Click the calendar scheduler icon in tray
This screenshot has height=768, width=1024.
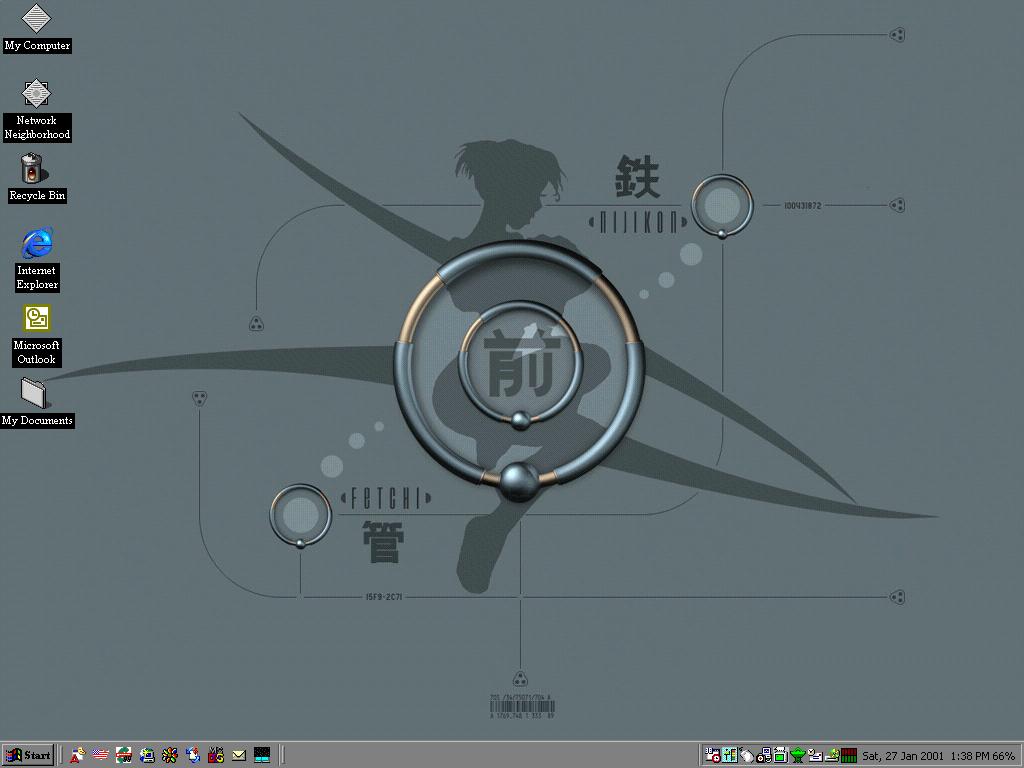[x=712, y=755]
